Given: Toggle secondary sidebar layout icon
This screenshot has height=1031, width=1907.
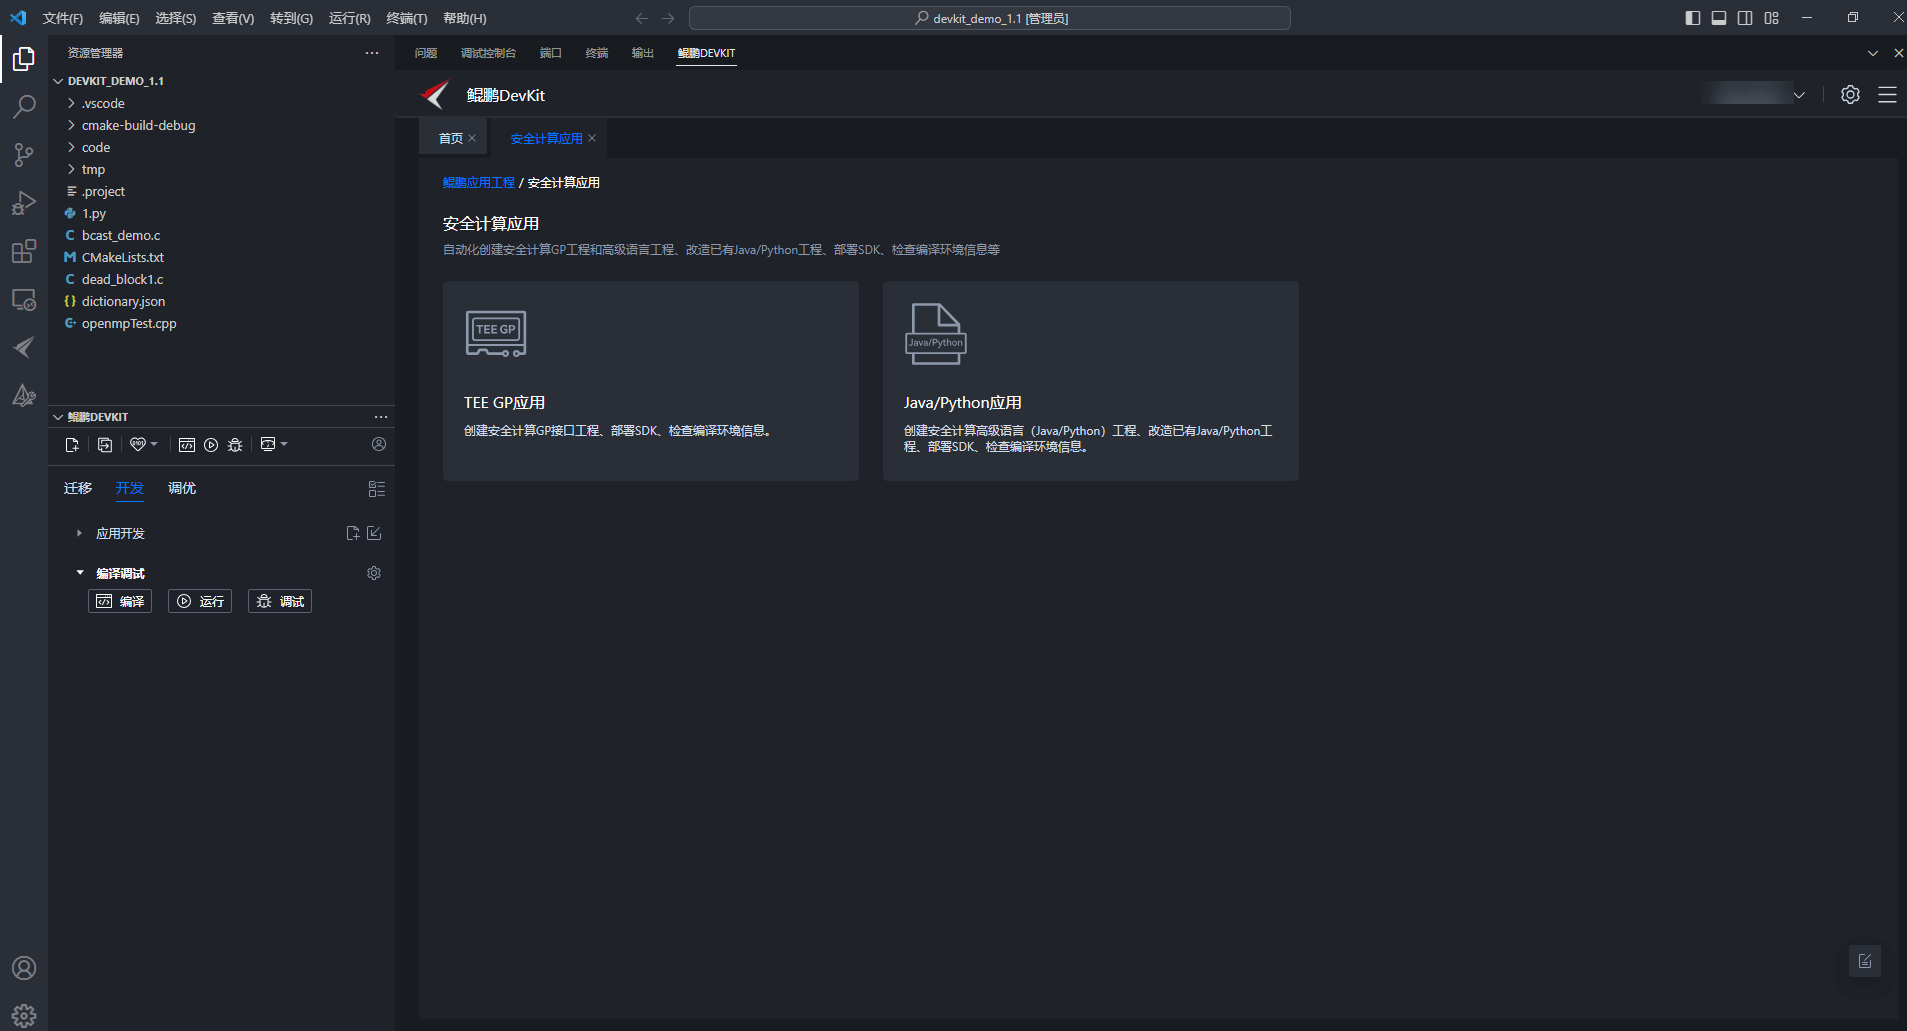Looking at the screenshot, I should click(x=1745, y=18).
